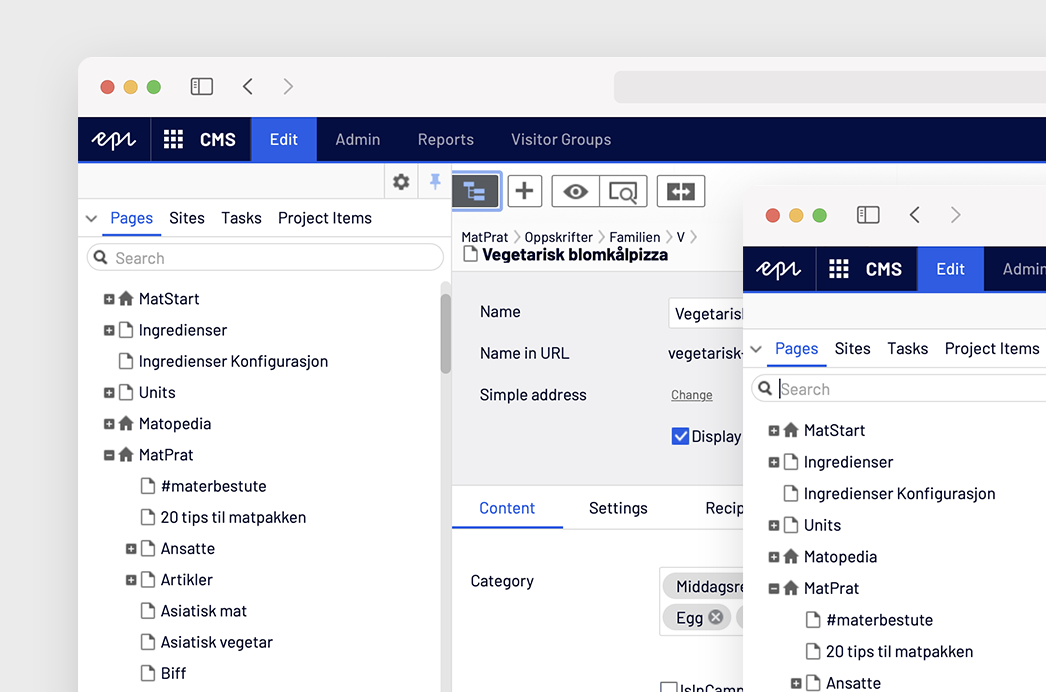Collapse MatPrat node in back window
The height and width of the screenshot is (692, 1046).
click(x=109, y=456)
